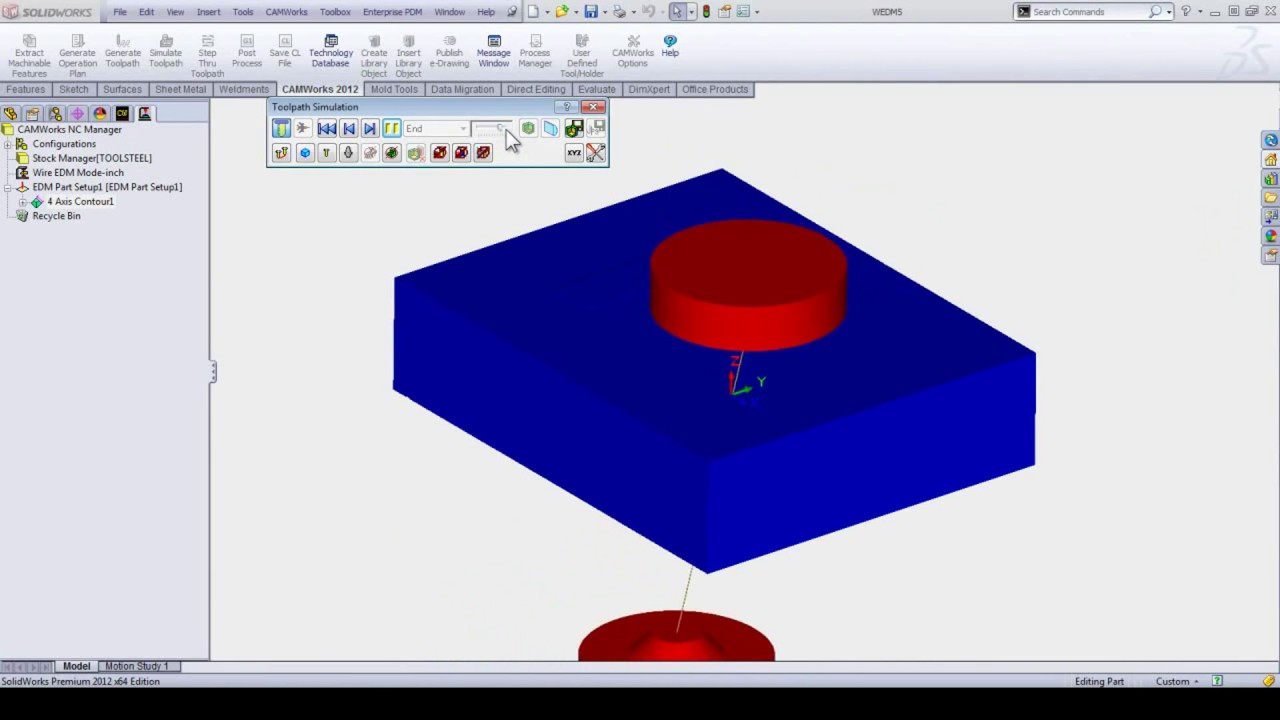Viewport: 1280px width, 720px height.
Task: Click Process Manager button
Action: tap(535, 51)
